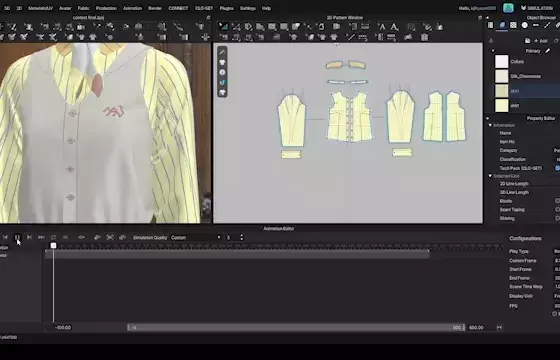Click the pen icon in the 2D side toolbar
The width and height of the screenshot is (560, 360).
222,52
